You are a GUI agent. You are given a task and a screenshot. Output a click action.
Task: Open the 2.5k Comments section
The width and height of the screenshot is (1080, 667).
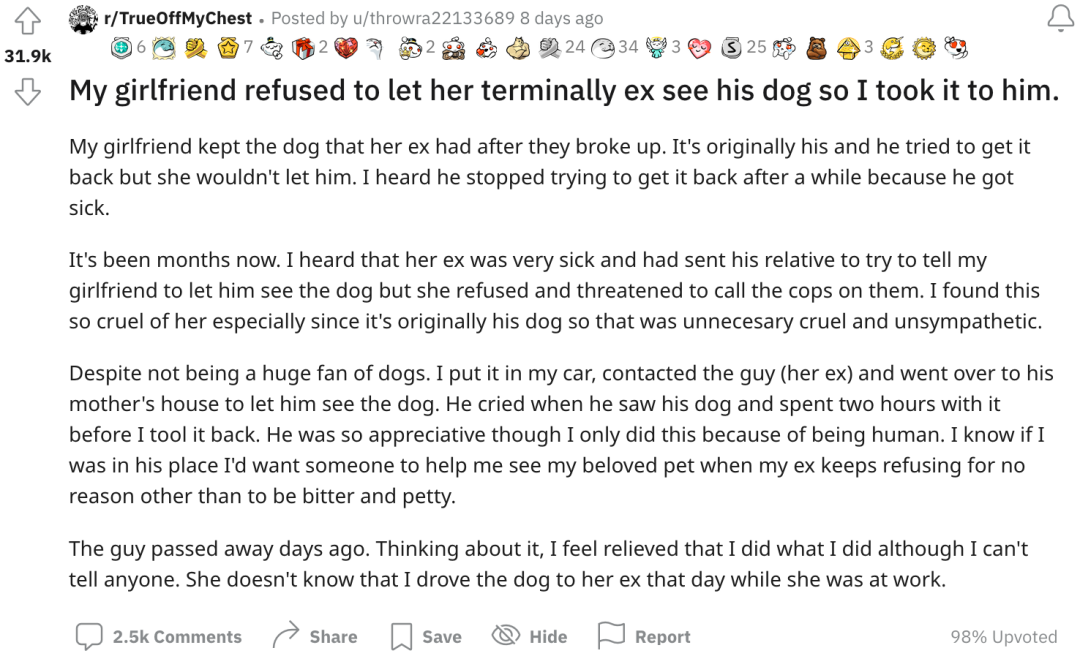(159, 636)
